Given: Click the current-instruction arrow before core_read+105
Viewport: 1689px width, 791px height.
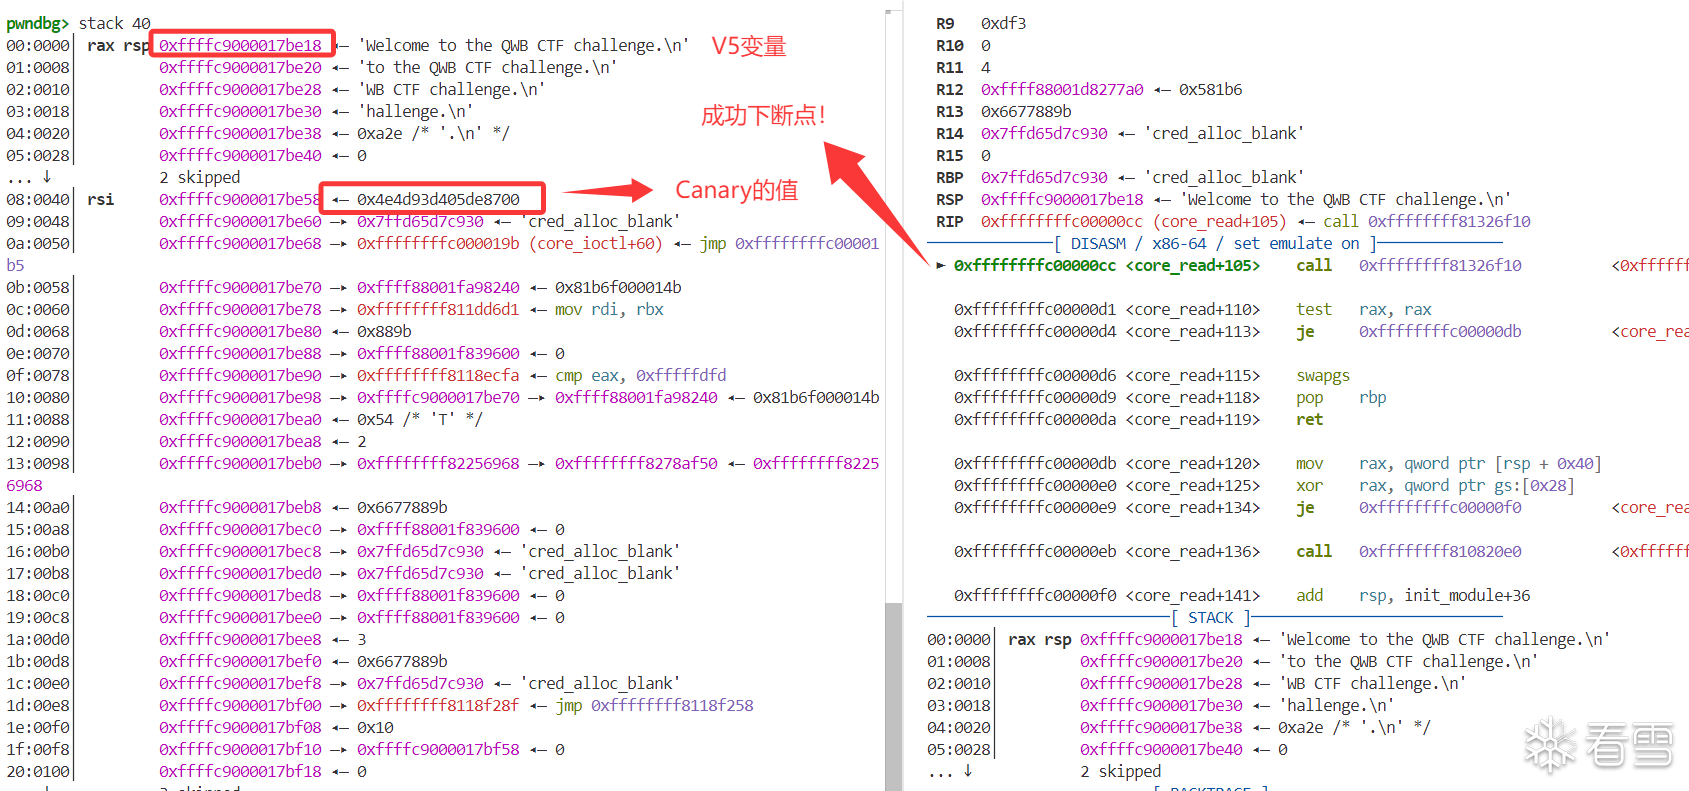Looking at the screenshot, I should point(941,265).
